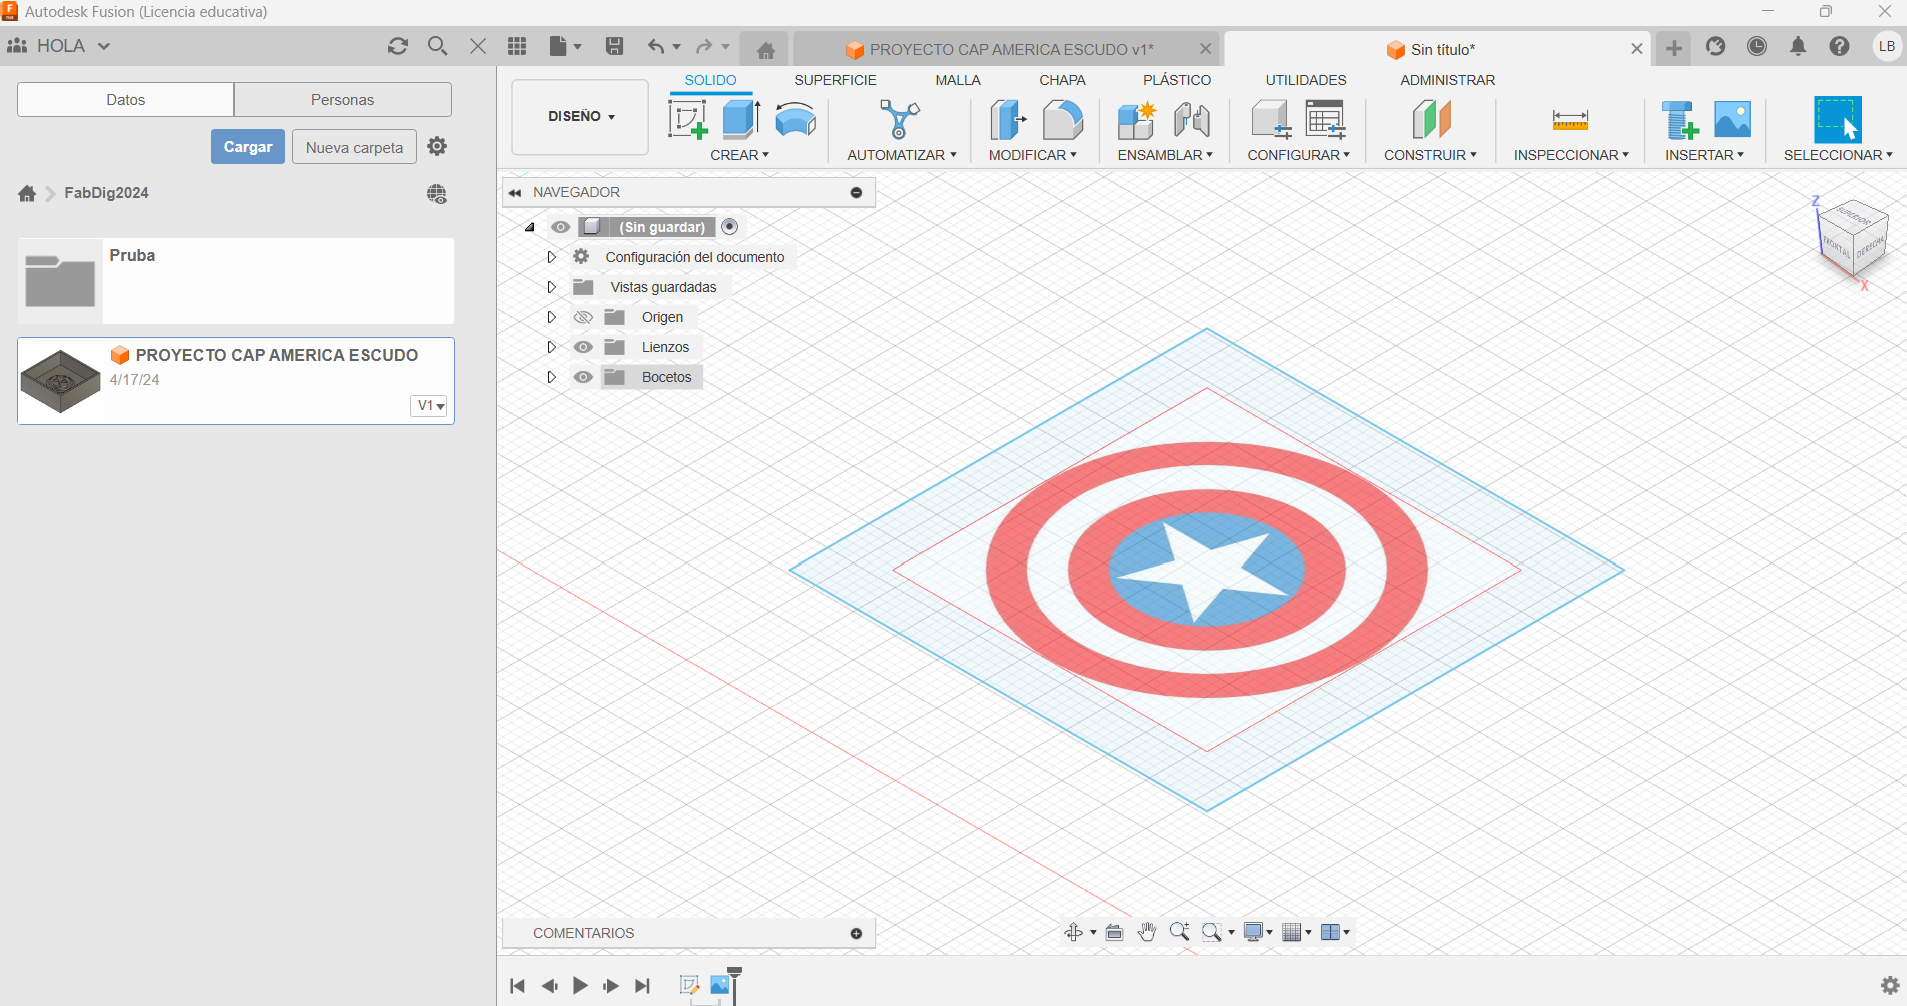
Task: Click the Joint assemble icon
Action: 1192,119
